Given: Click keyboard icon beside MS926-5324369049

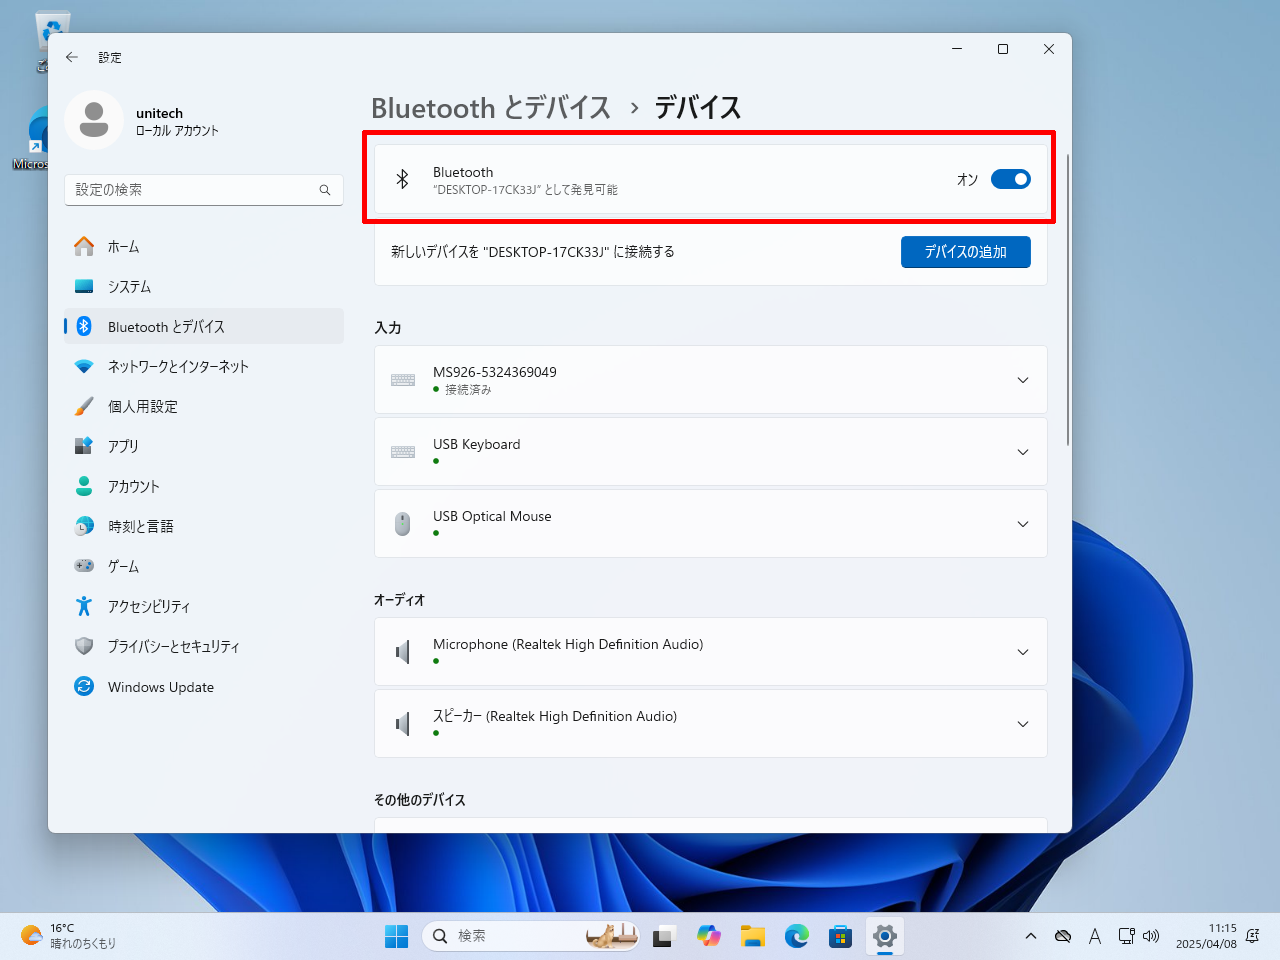Looking at the screenshot, I should [403, 380].
